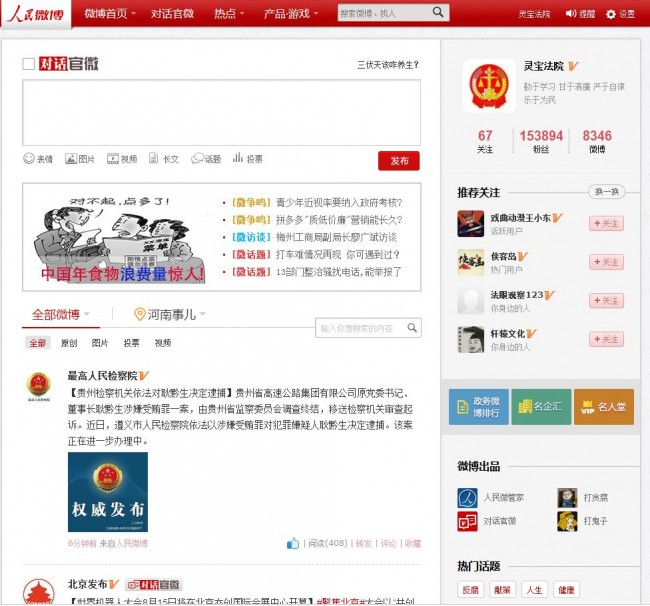This screenshot has height=606, width=650.
Task: Click the 灵宝法院 court emblem avatar
Action: pyautogui.click(x=489, y=86)
